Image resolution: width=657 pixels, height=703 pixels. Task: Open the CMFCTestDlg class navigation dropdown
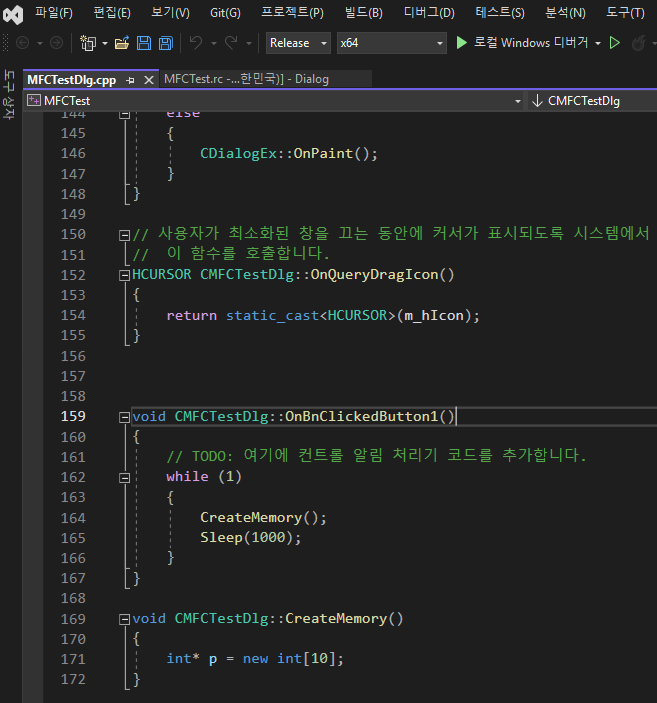coord(592,101)
